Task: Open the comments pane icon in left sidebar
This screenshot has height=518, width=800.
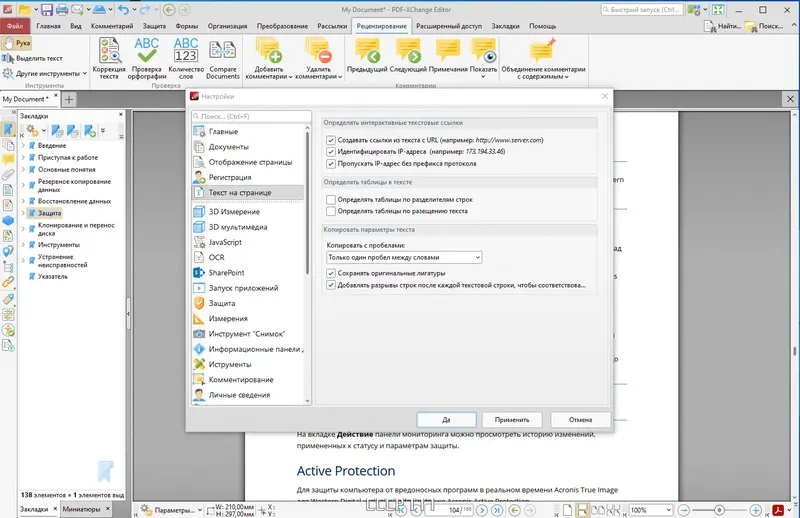Action: tap(8, 159)
